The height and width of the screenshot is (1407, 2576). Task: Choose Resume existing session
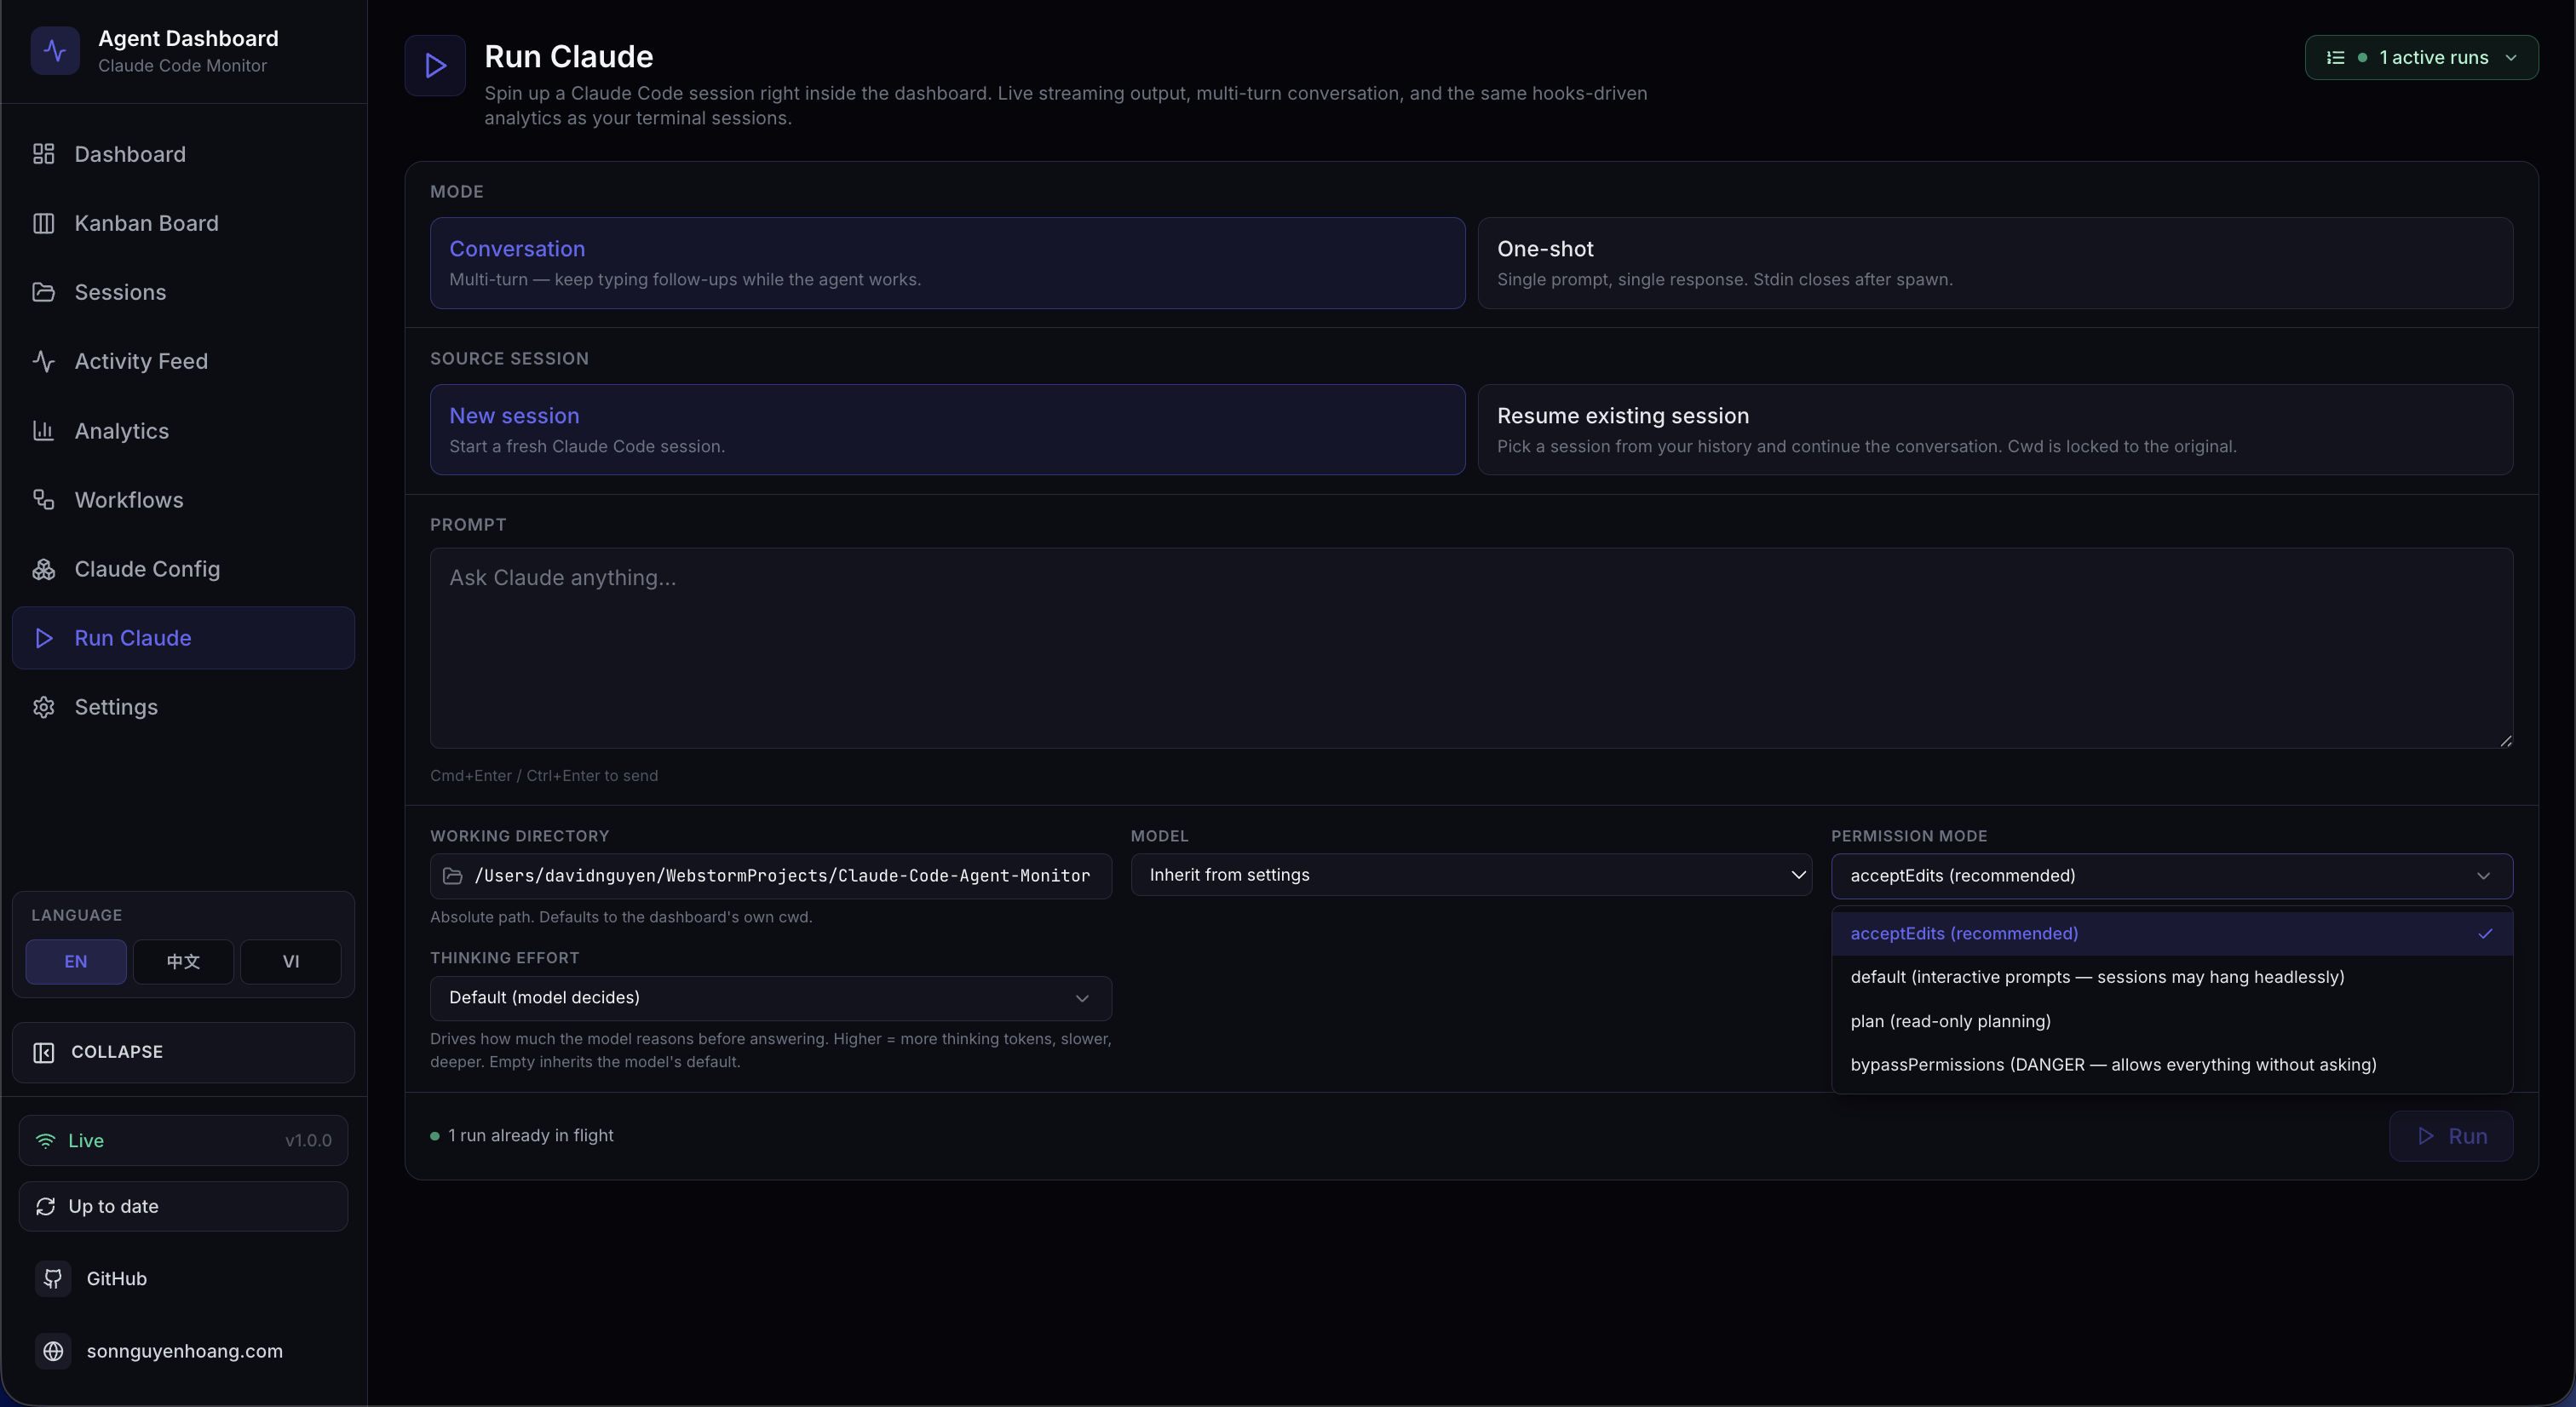click(1995, 430)
